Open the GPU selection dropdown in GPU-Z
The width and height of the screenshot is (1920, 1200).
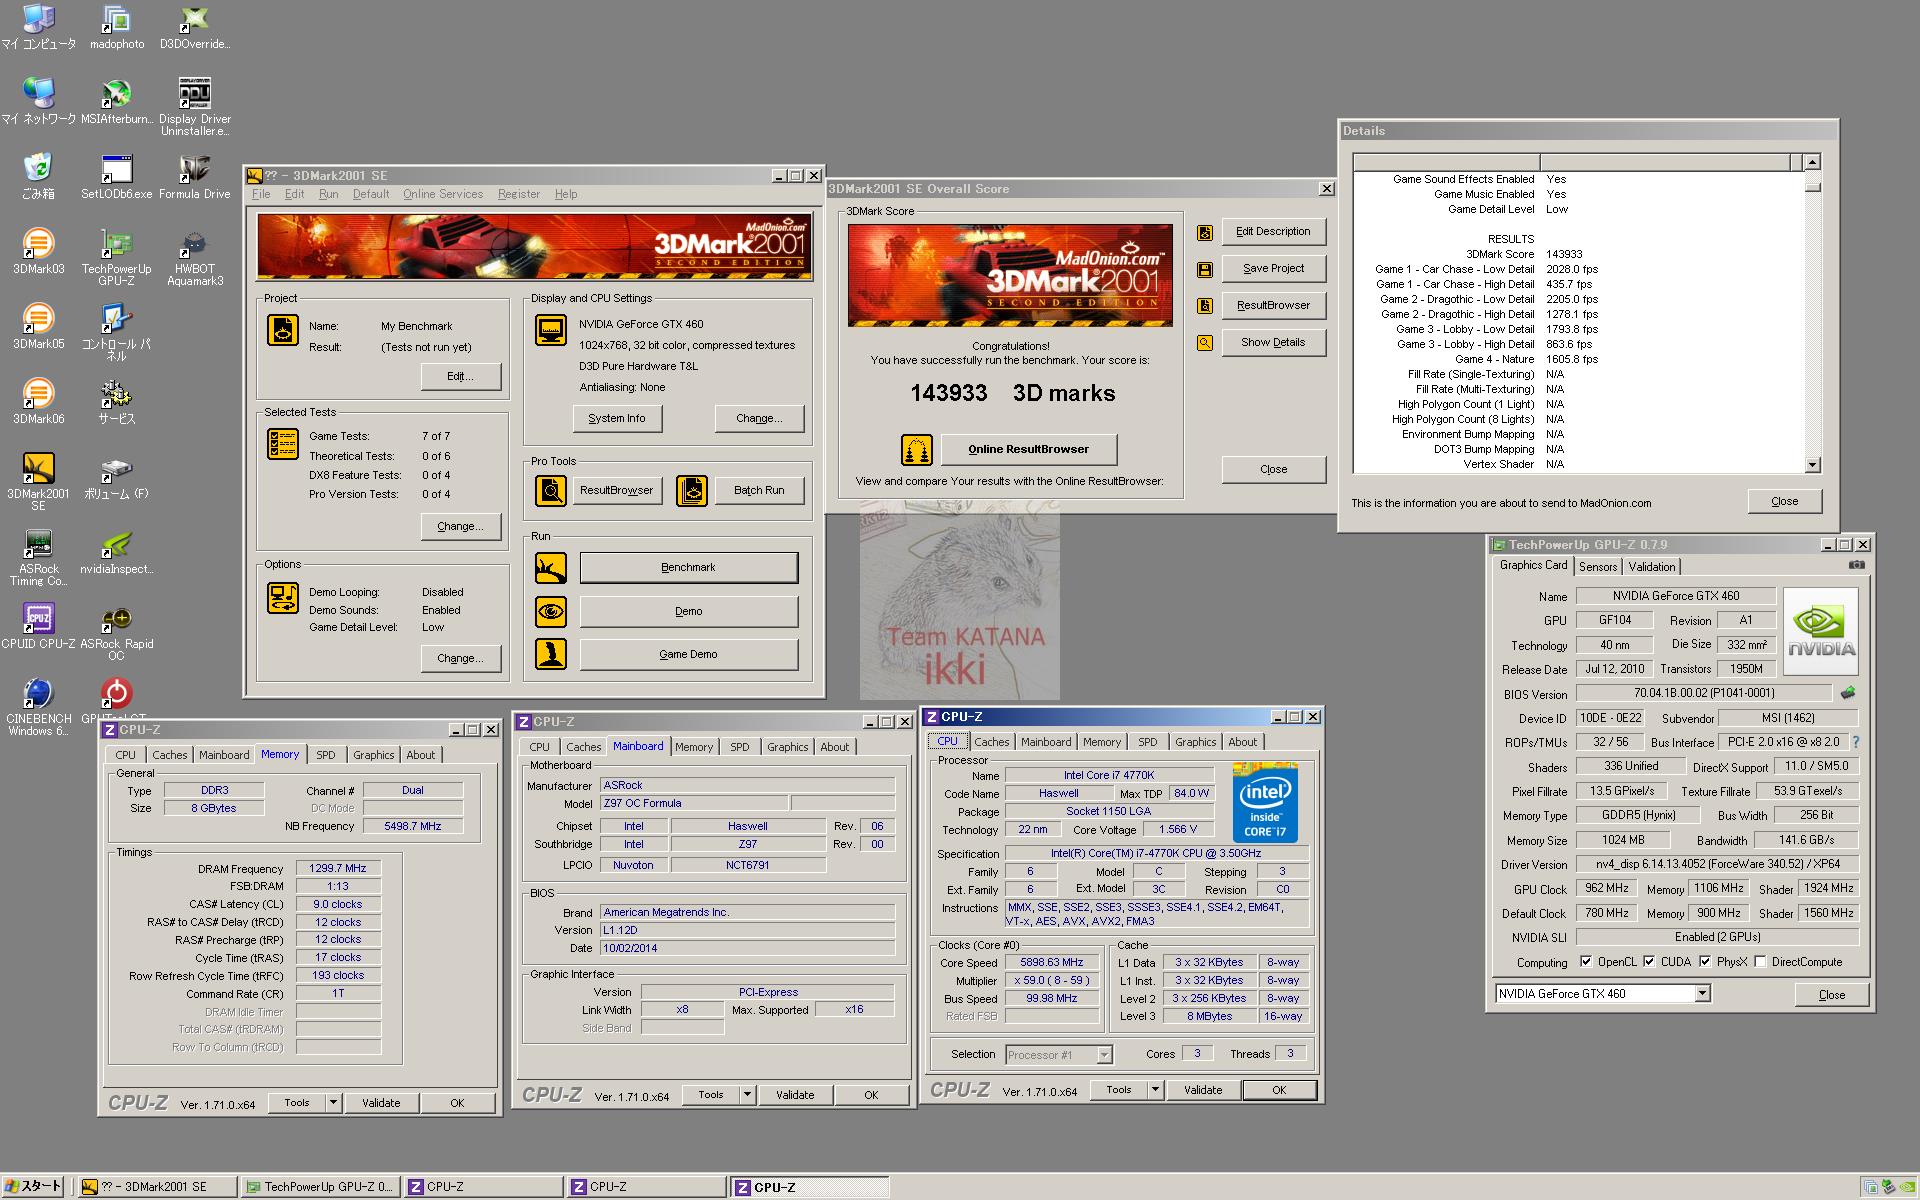tap(1702, 993)
